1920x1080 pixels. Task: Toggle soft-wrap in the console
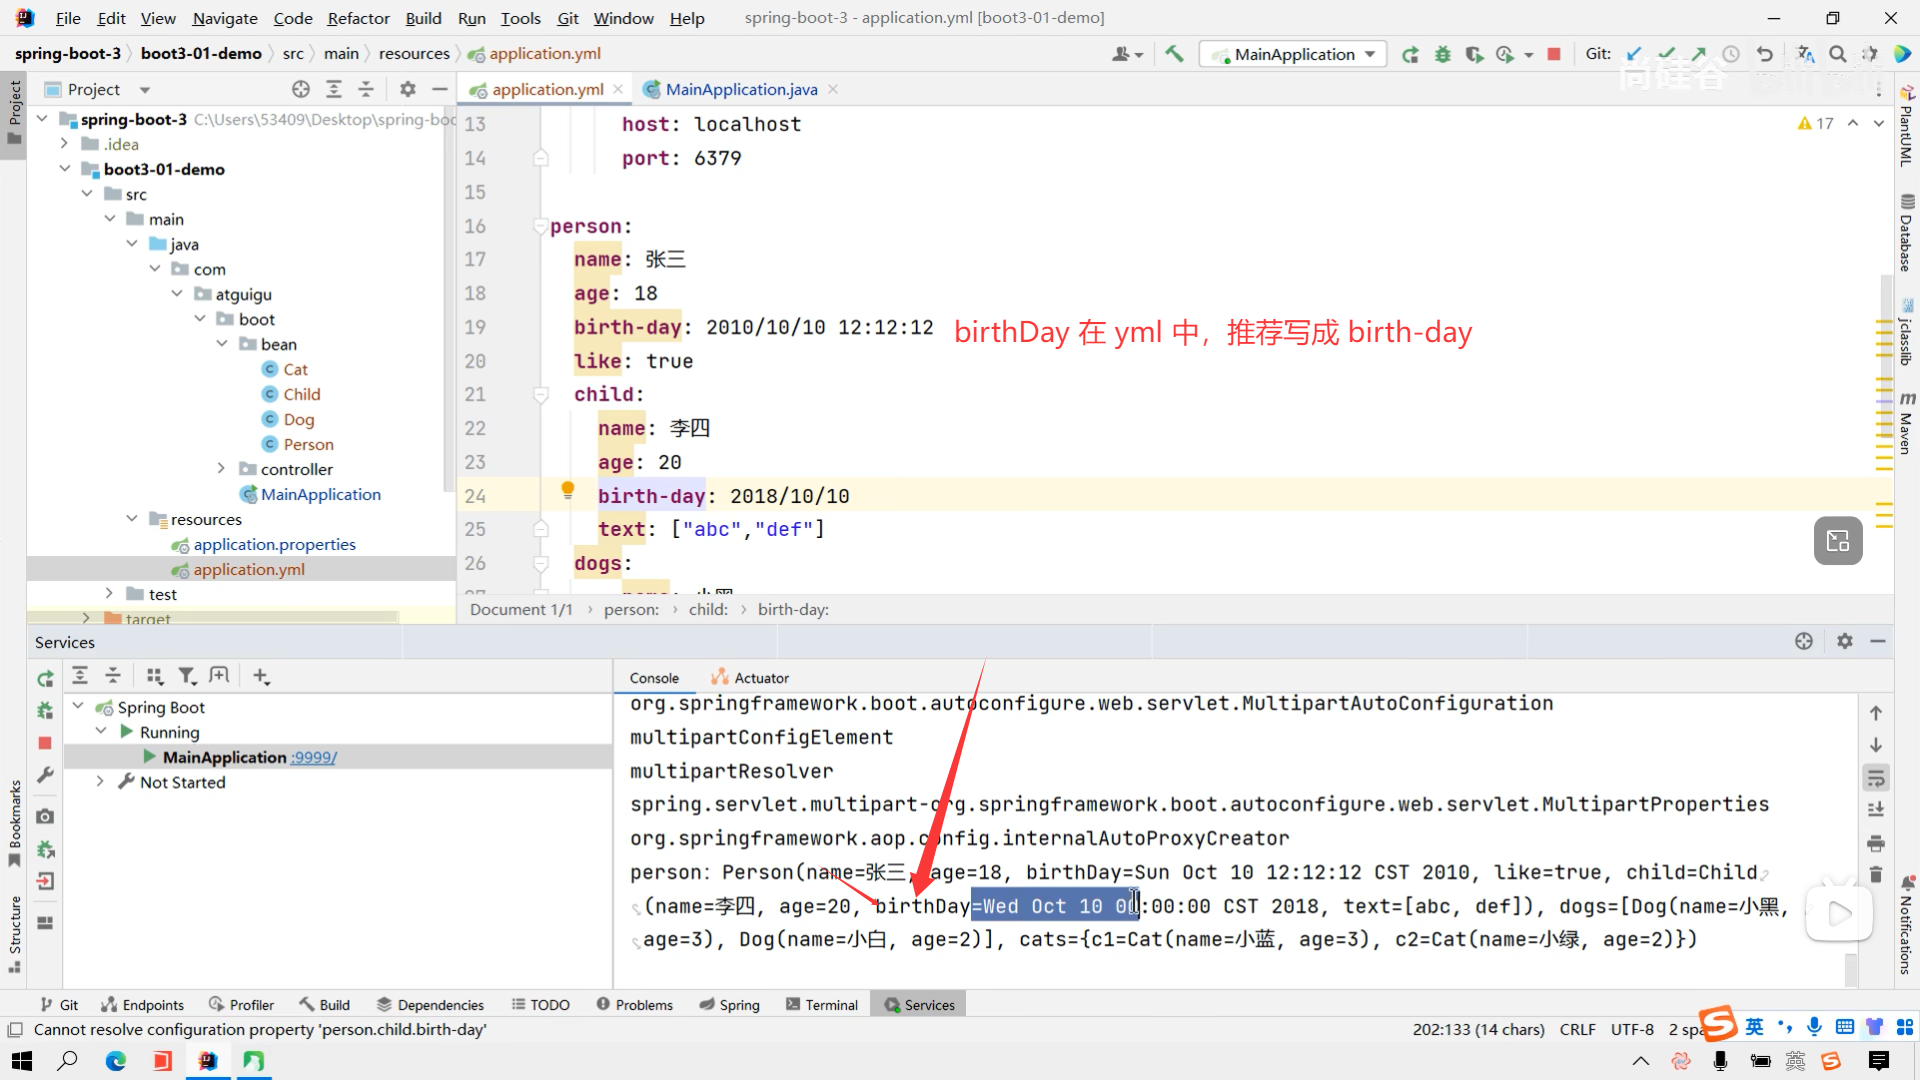point(1876,777)
